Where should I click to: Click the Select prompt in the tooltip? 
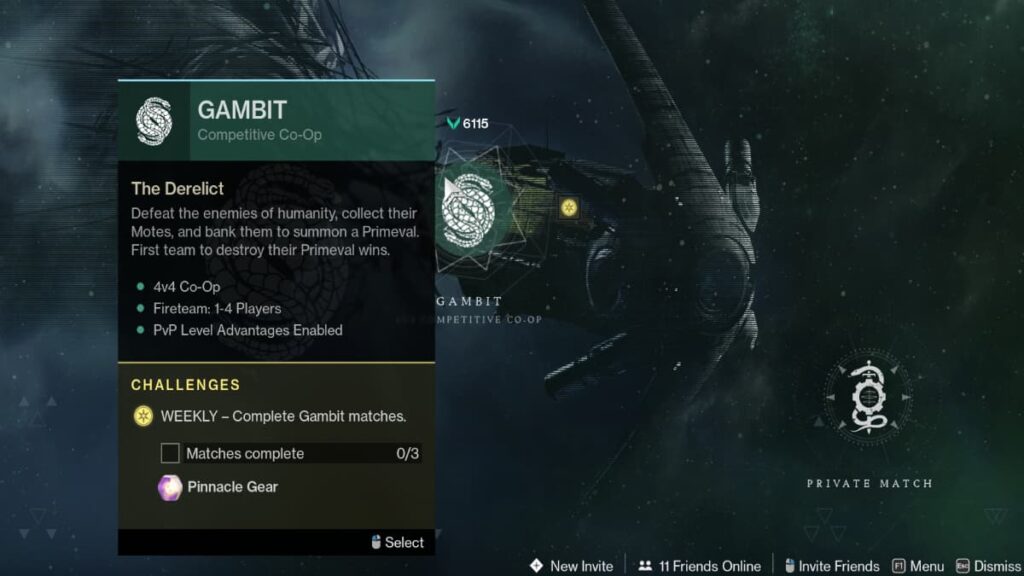(397, 542)
